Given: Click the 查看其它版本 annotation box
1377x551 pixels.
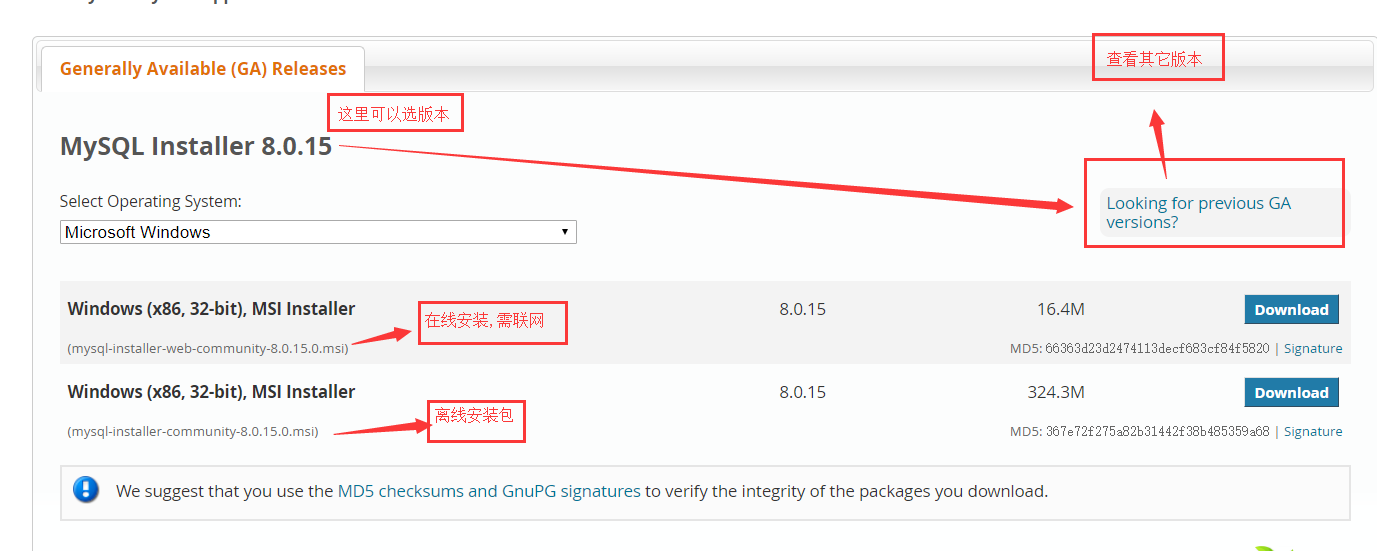Looking at the screenshot, I should point(1158,59).
